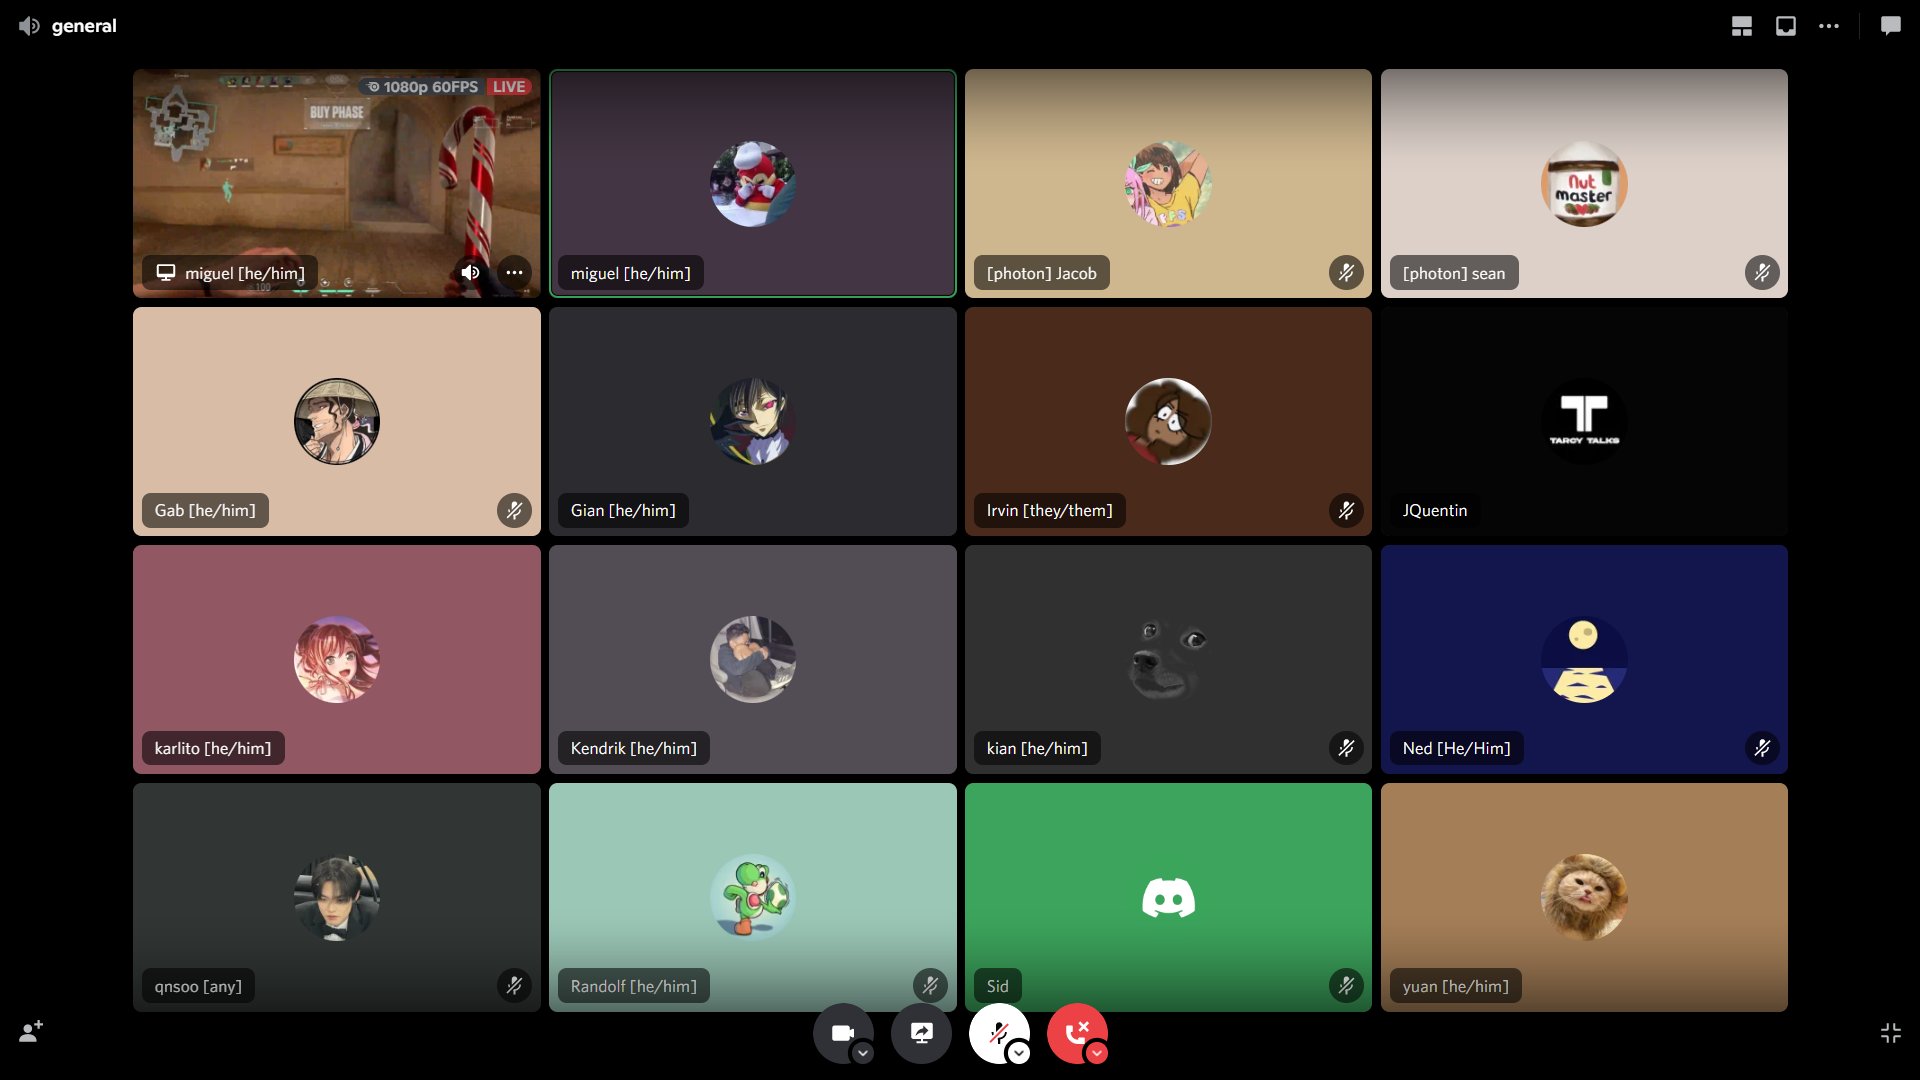Click the speaker icon beside general
This screenshot has height=1080, width=1920.
[x=29, y=26]
